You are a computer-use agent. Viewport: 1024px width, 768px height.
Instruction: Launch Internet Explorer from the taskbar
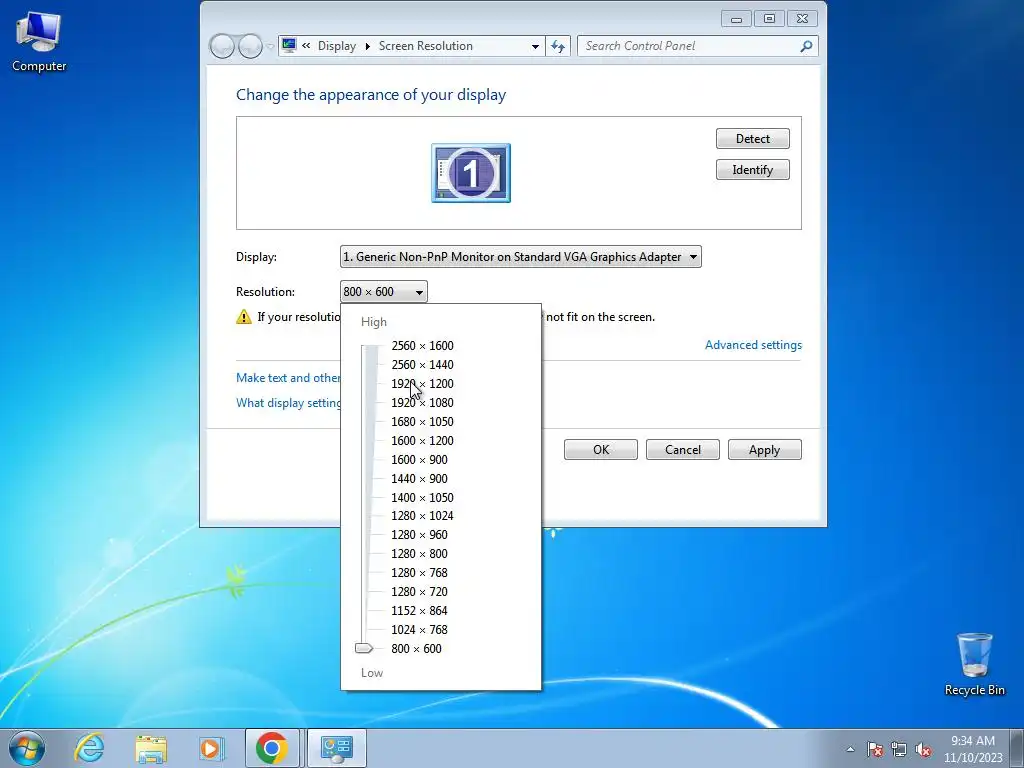click(x=89, y=748)
